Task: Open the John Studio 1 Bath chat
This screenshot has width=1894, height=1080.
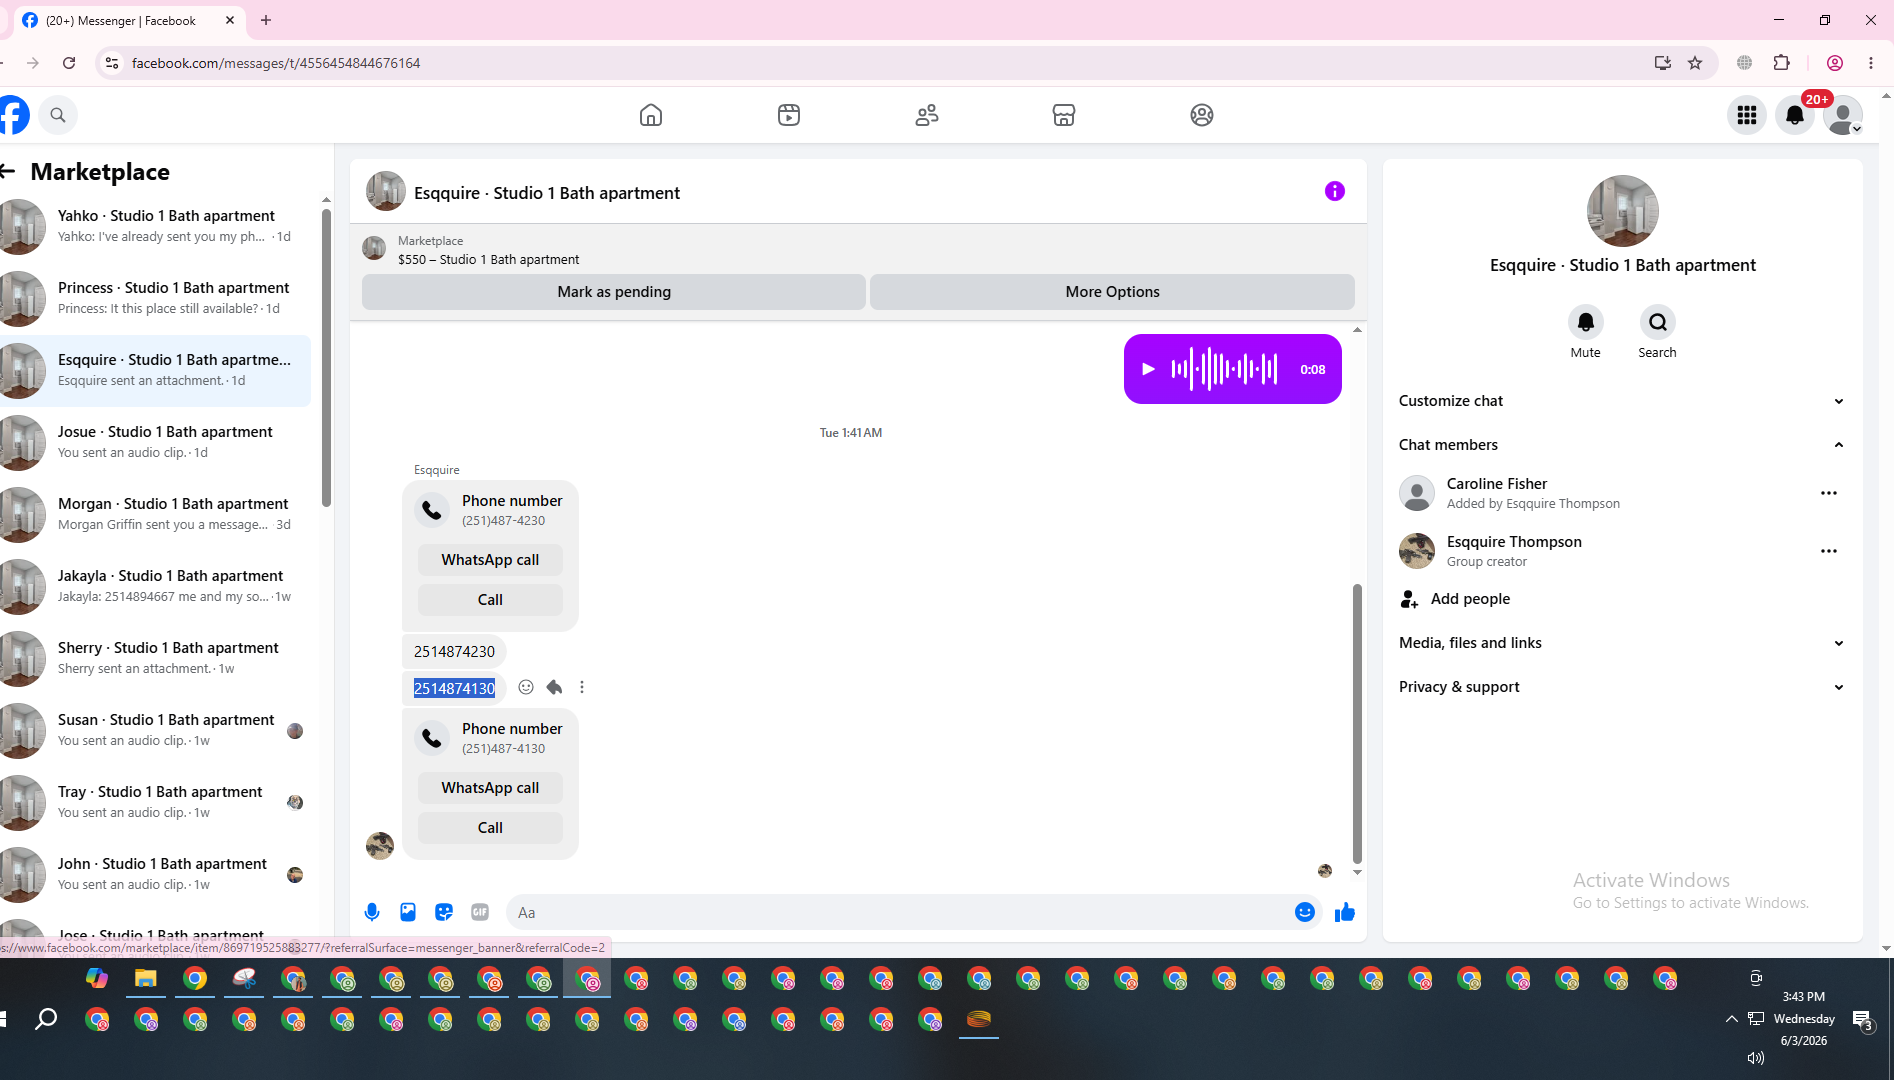Action: point(155,874)
